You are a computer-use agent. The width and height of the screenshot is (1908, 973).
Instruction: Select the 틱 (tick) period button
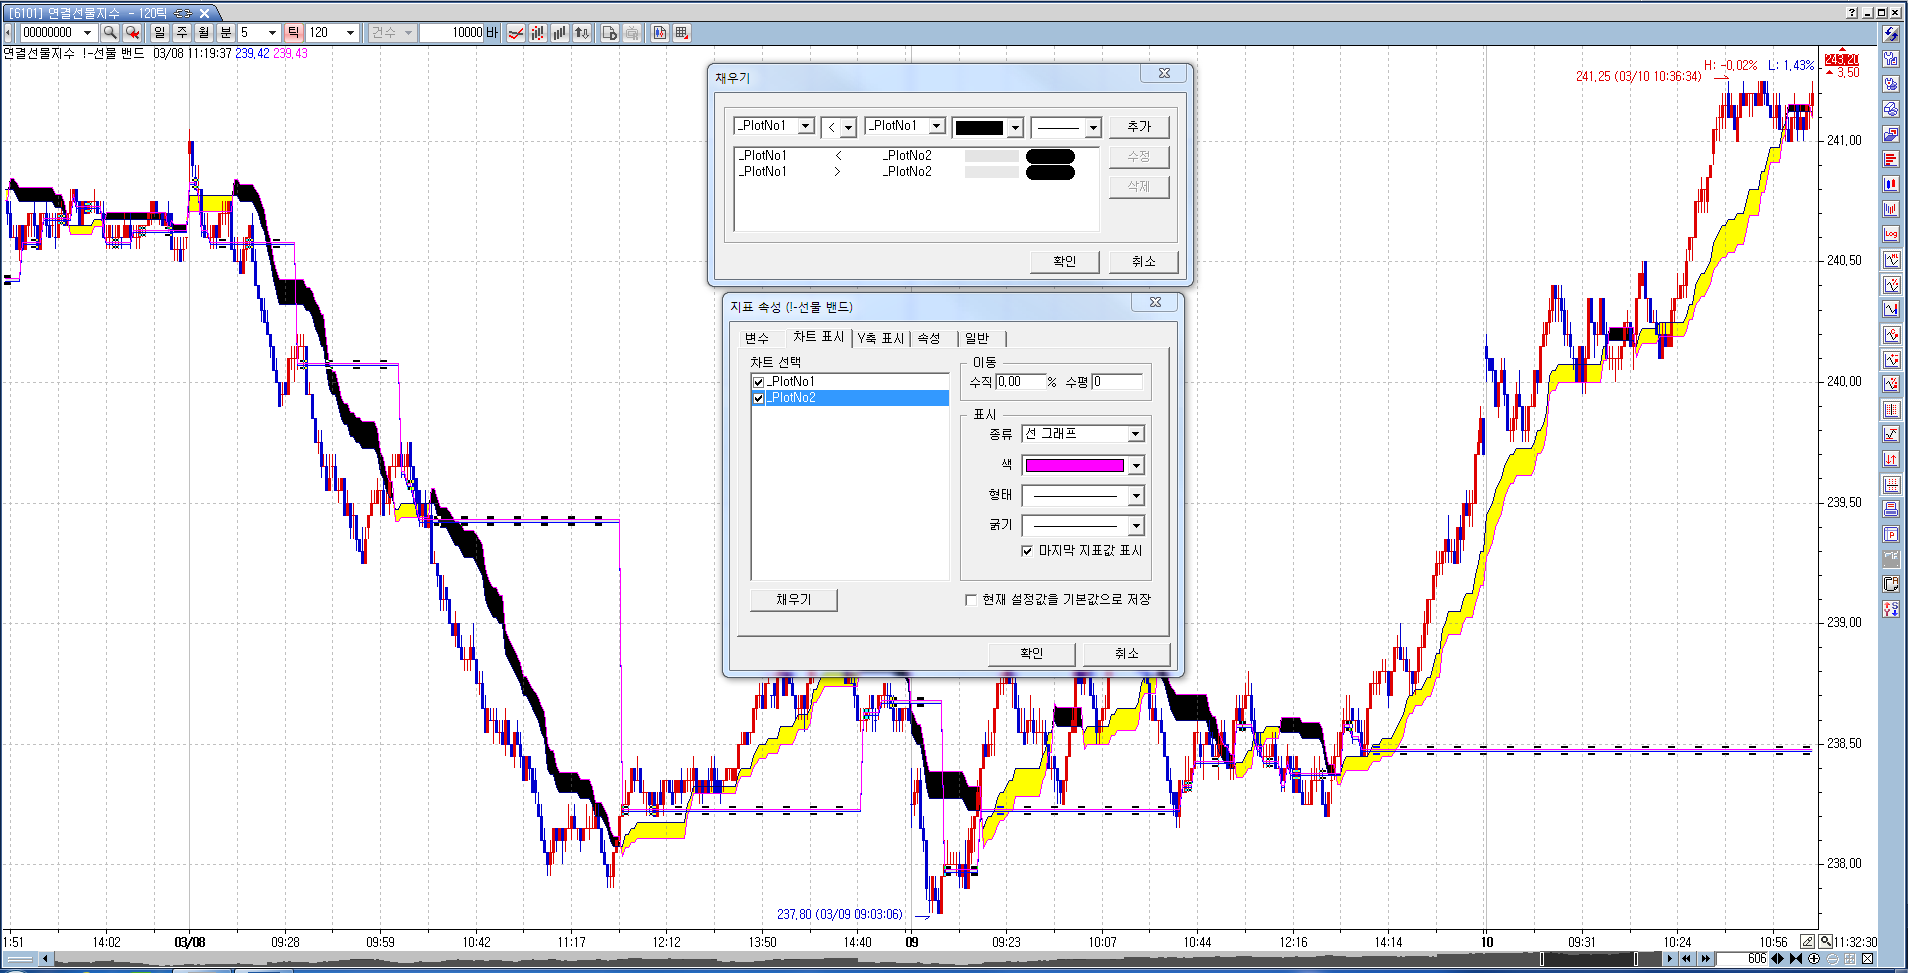point(293,33)
